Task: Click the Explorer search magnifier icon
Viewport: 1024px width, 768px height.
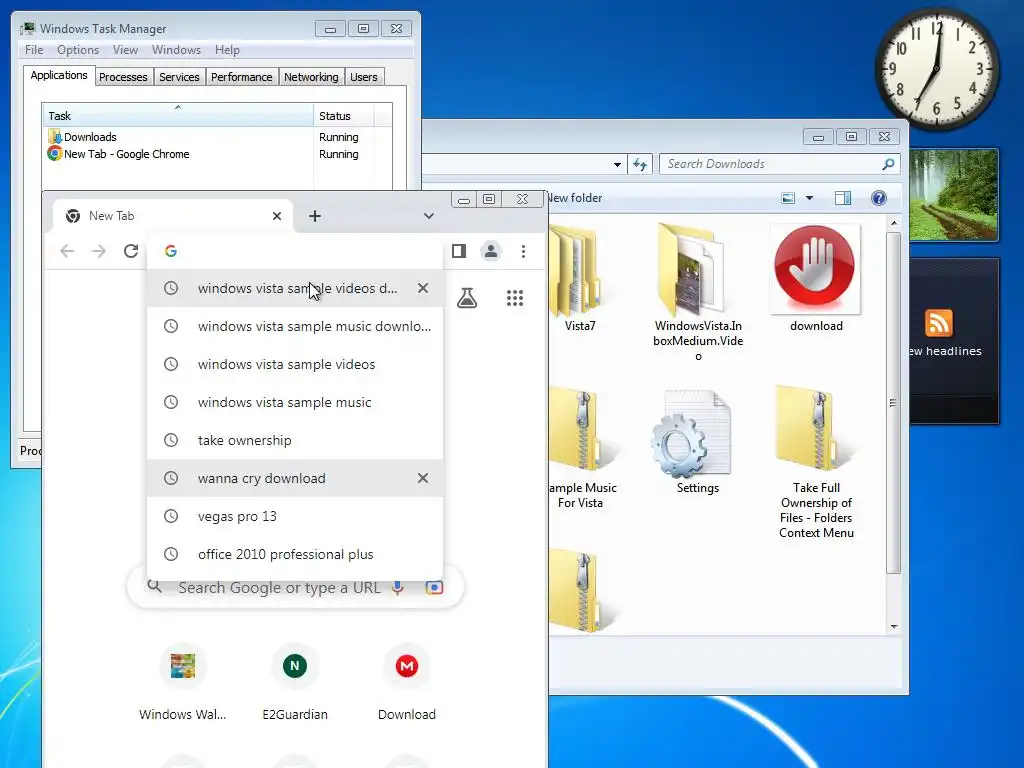Action: [x=888, y=164]
